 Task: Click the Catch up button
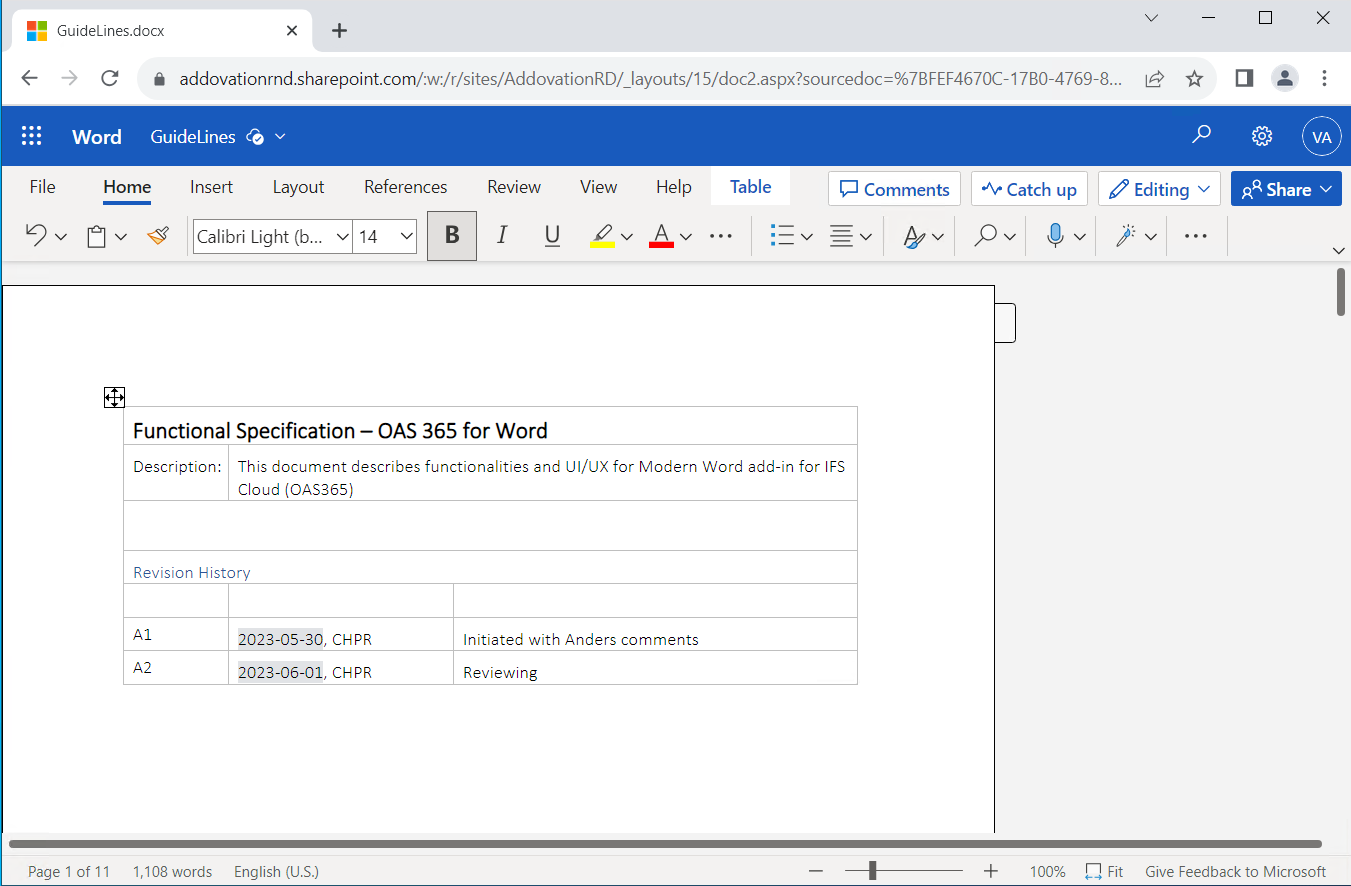1029,189
